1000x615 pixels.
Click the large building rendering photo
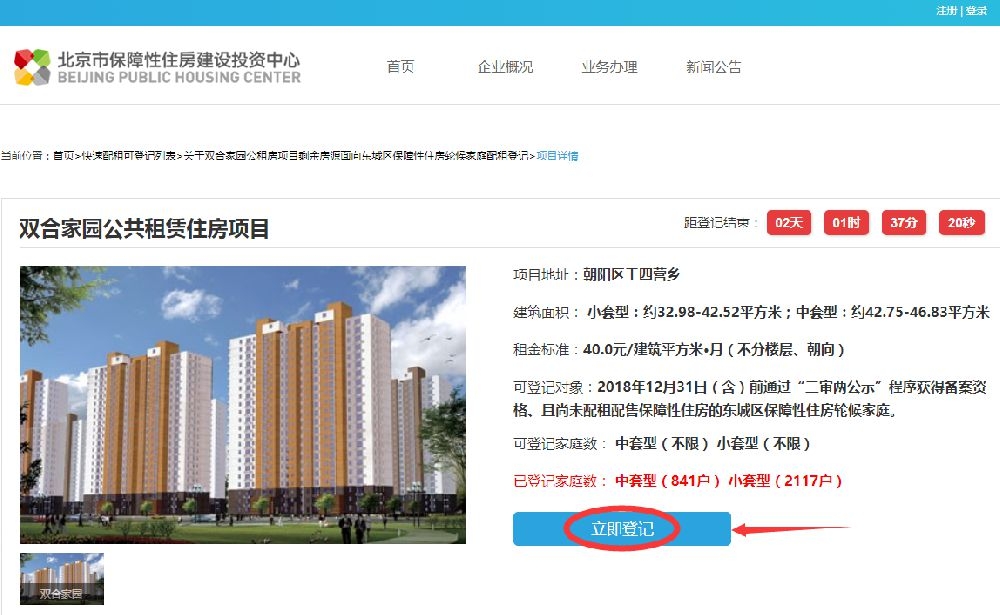click(243, 404)
